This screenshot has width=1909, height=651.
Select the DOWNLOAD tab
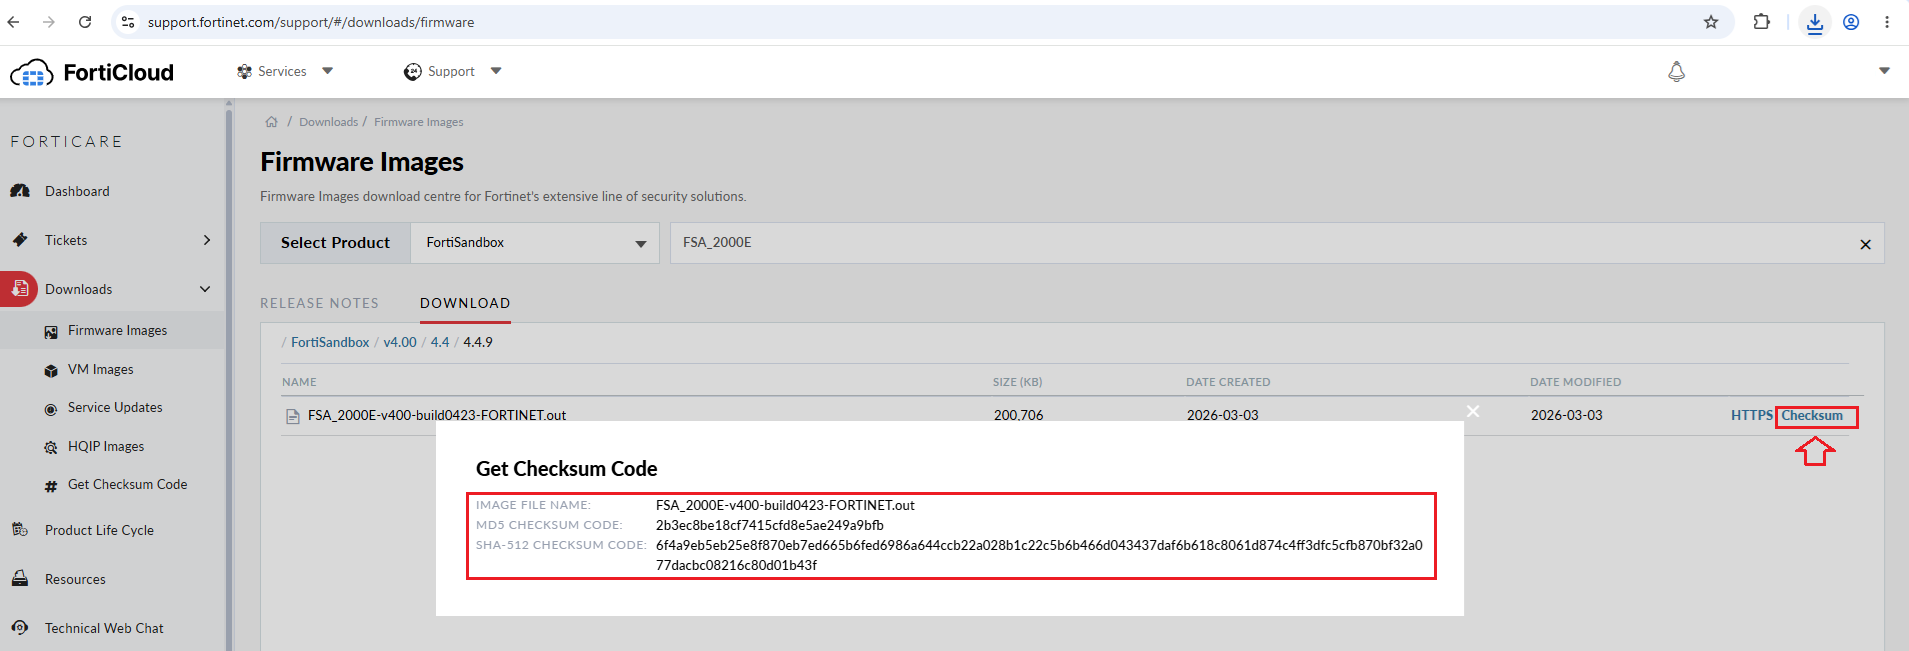pos(465,303)
